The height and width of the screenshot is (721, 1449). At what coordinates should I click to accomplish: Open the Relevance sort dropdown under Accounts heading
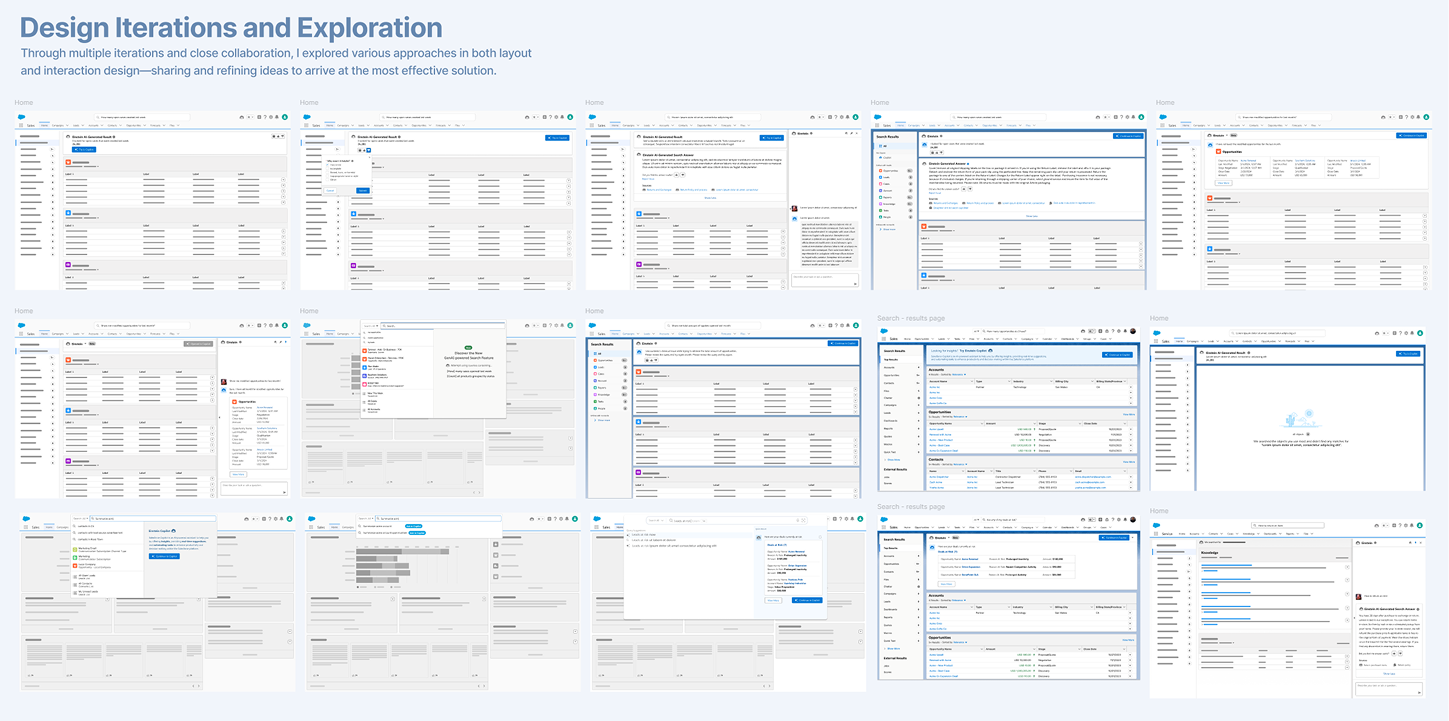[958, 374]
